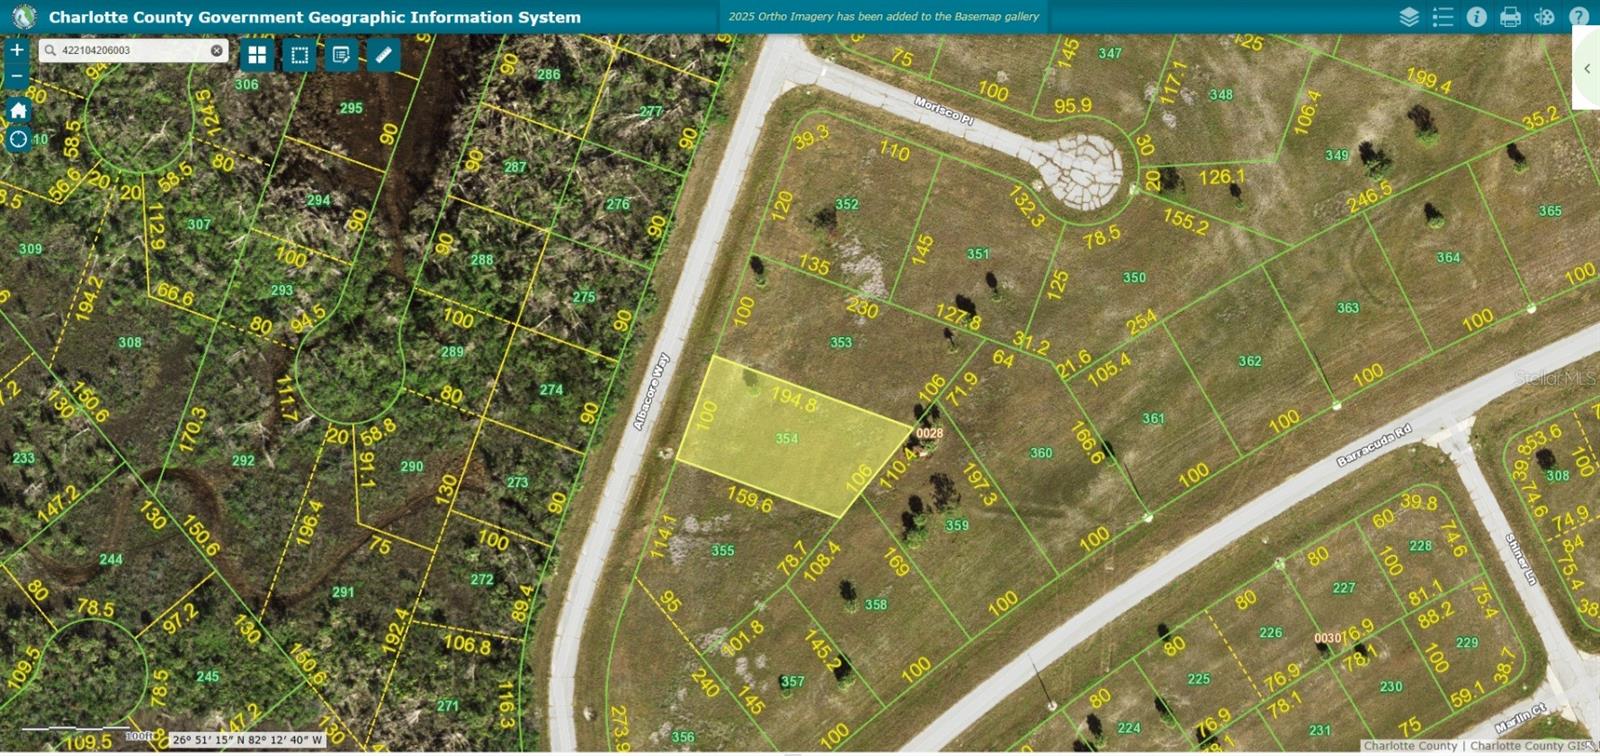The height and width of the screenshot is (756, 1600).
Task: Zoom in on the map
Action: click(17, 50)
